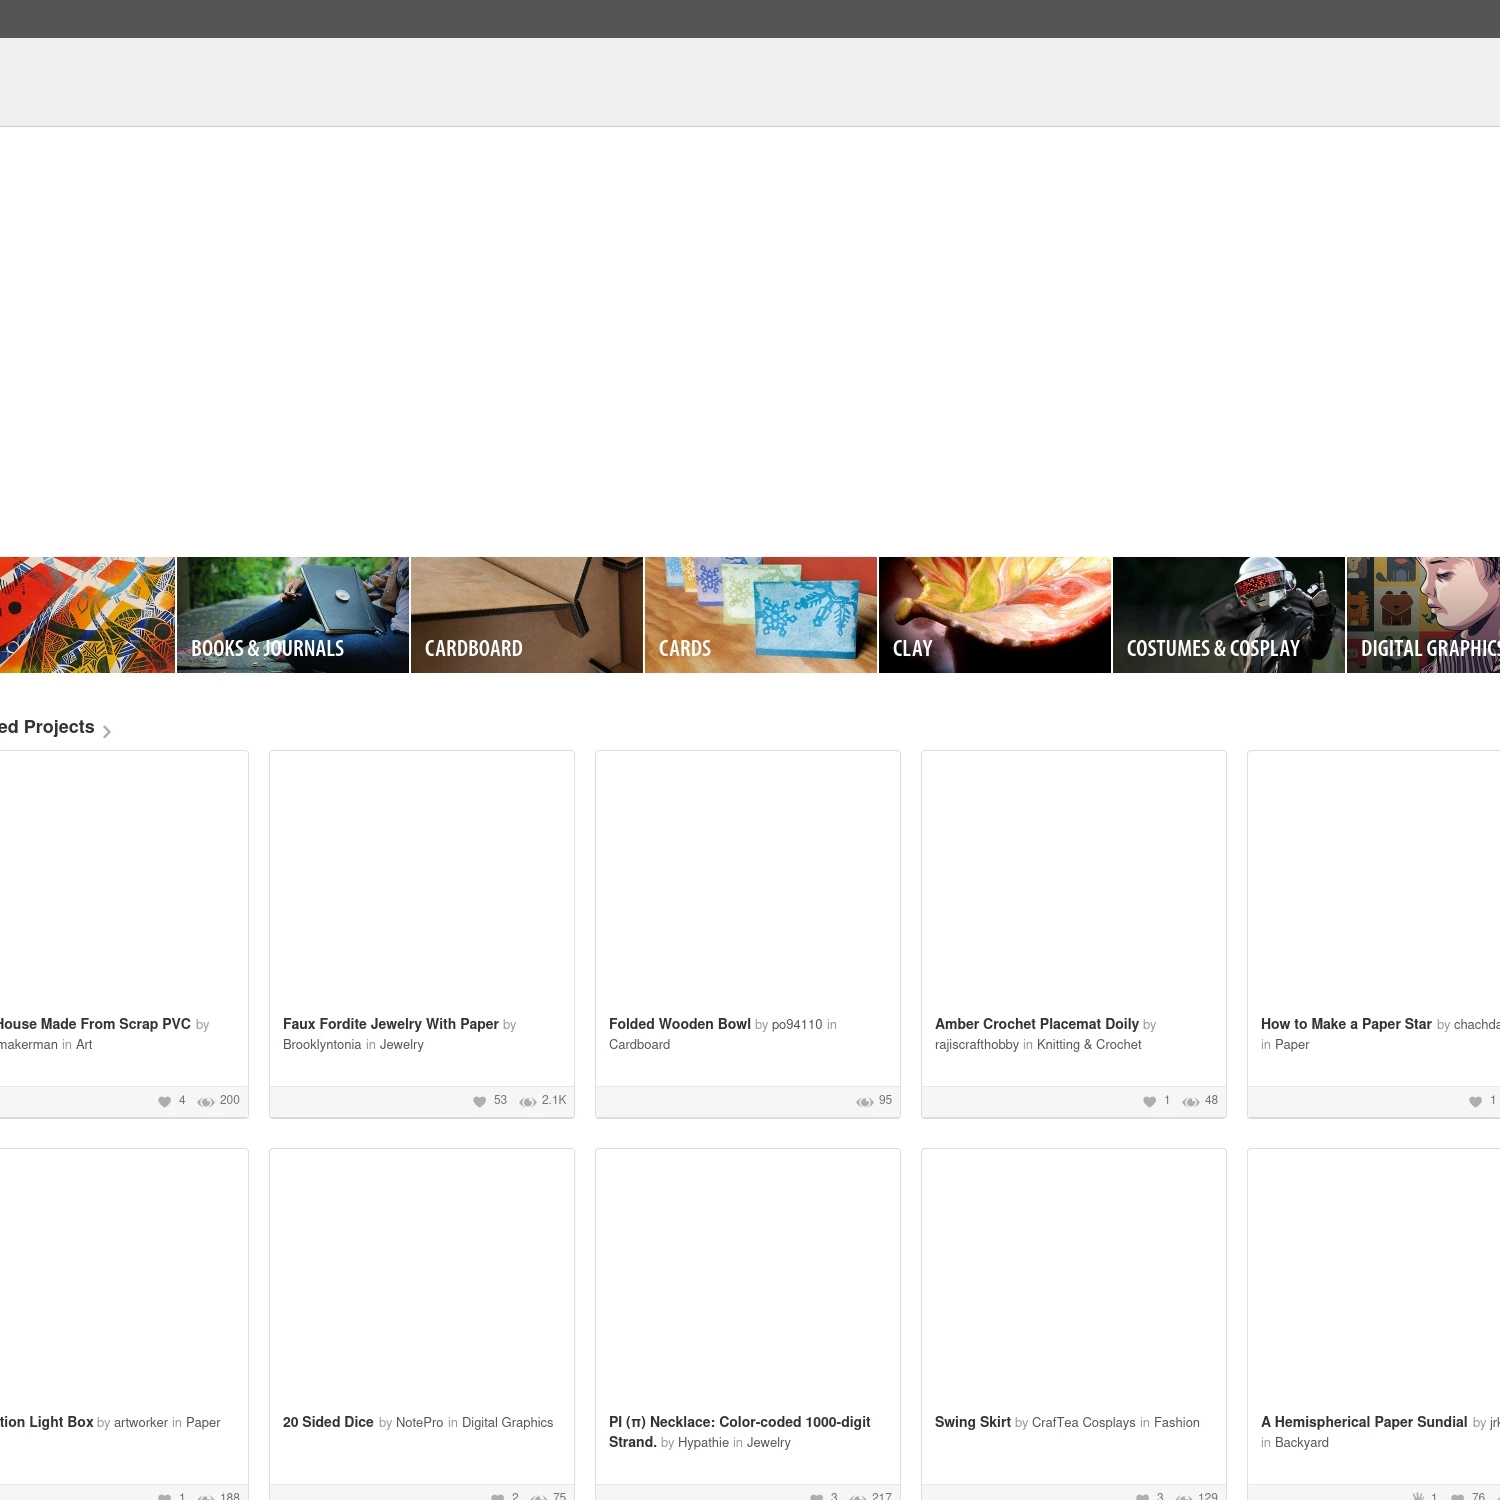Expand the Projects section chevron arrow
Screen dimensions: 1500x1500
pos(107,731)
